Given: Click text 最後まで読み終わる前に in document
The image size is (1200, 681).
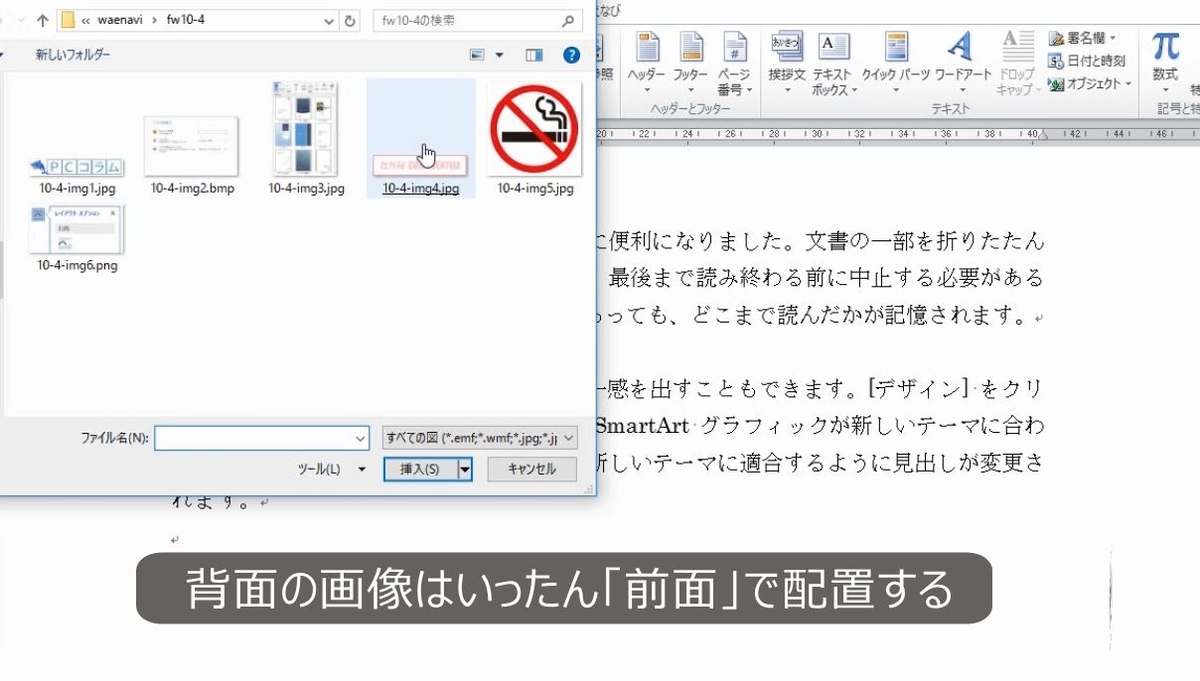Looking at the screenshot, I should point(721,277).
